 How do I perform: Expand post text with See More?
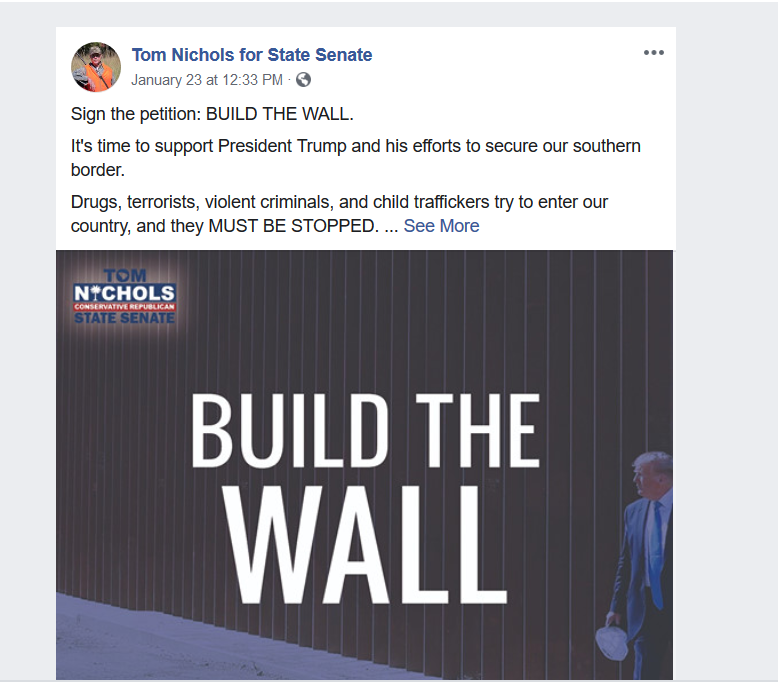[441, 226]
